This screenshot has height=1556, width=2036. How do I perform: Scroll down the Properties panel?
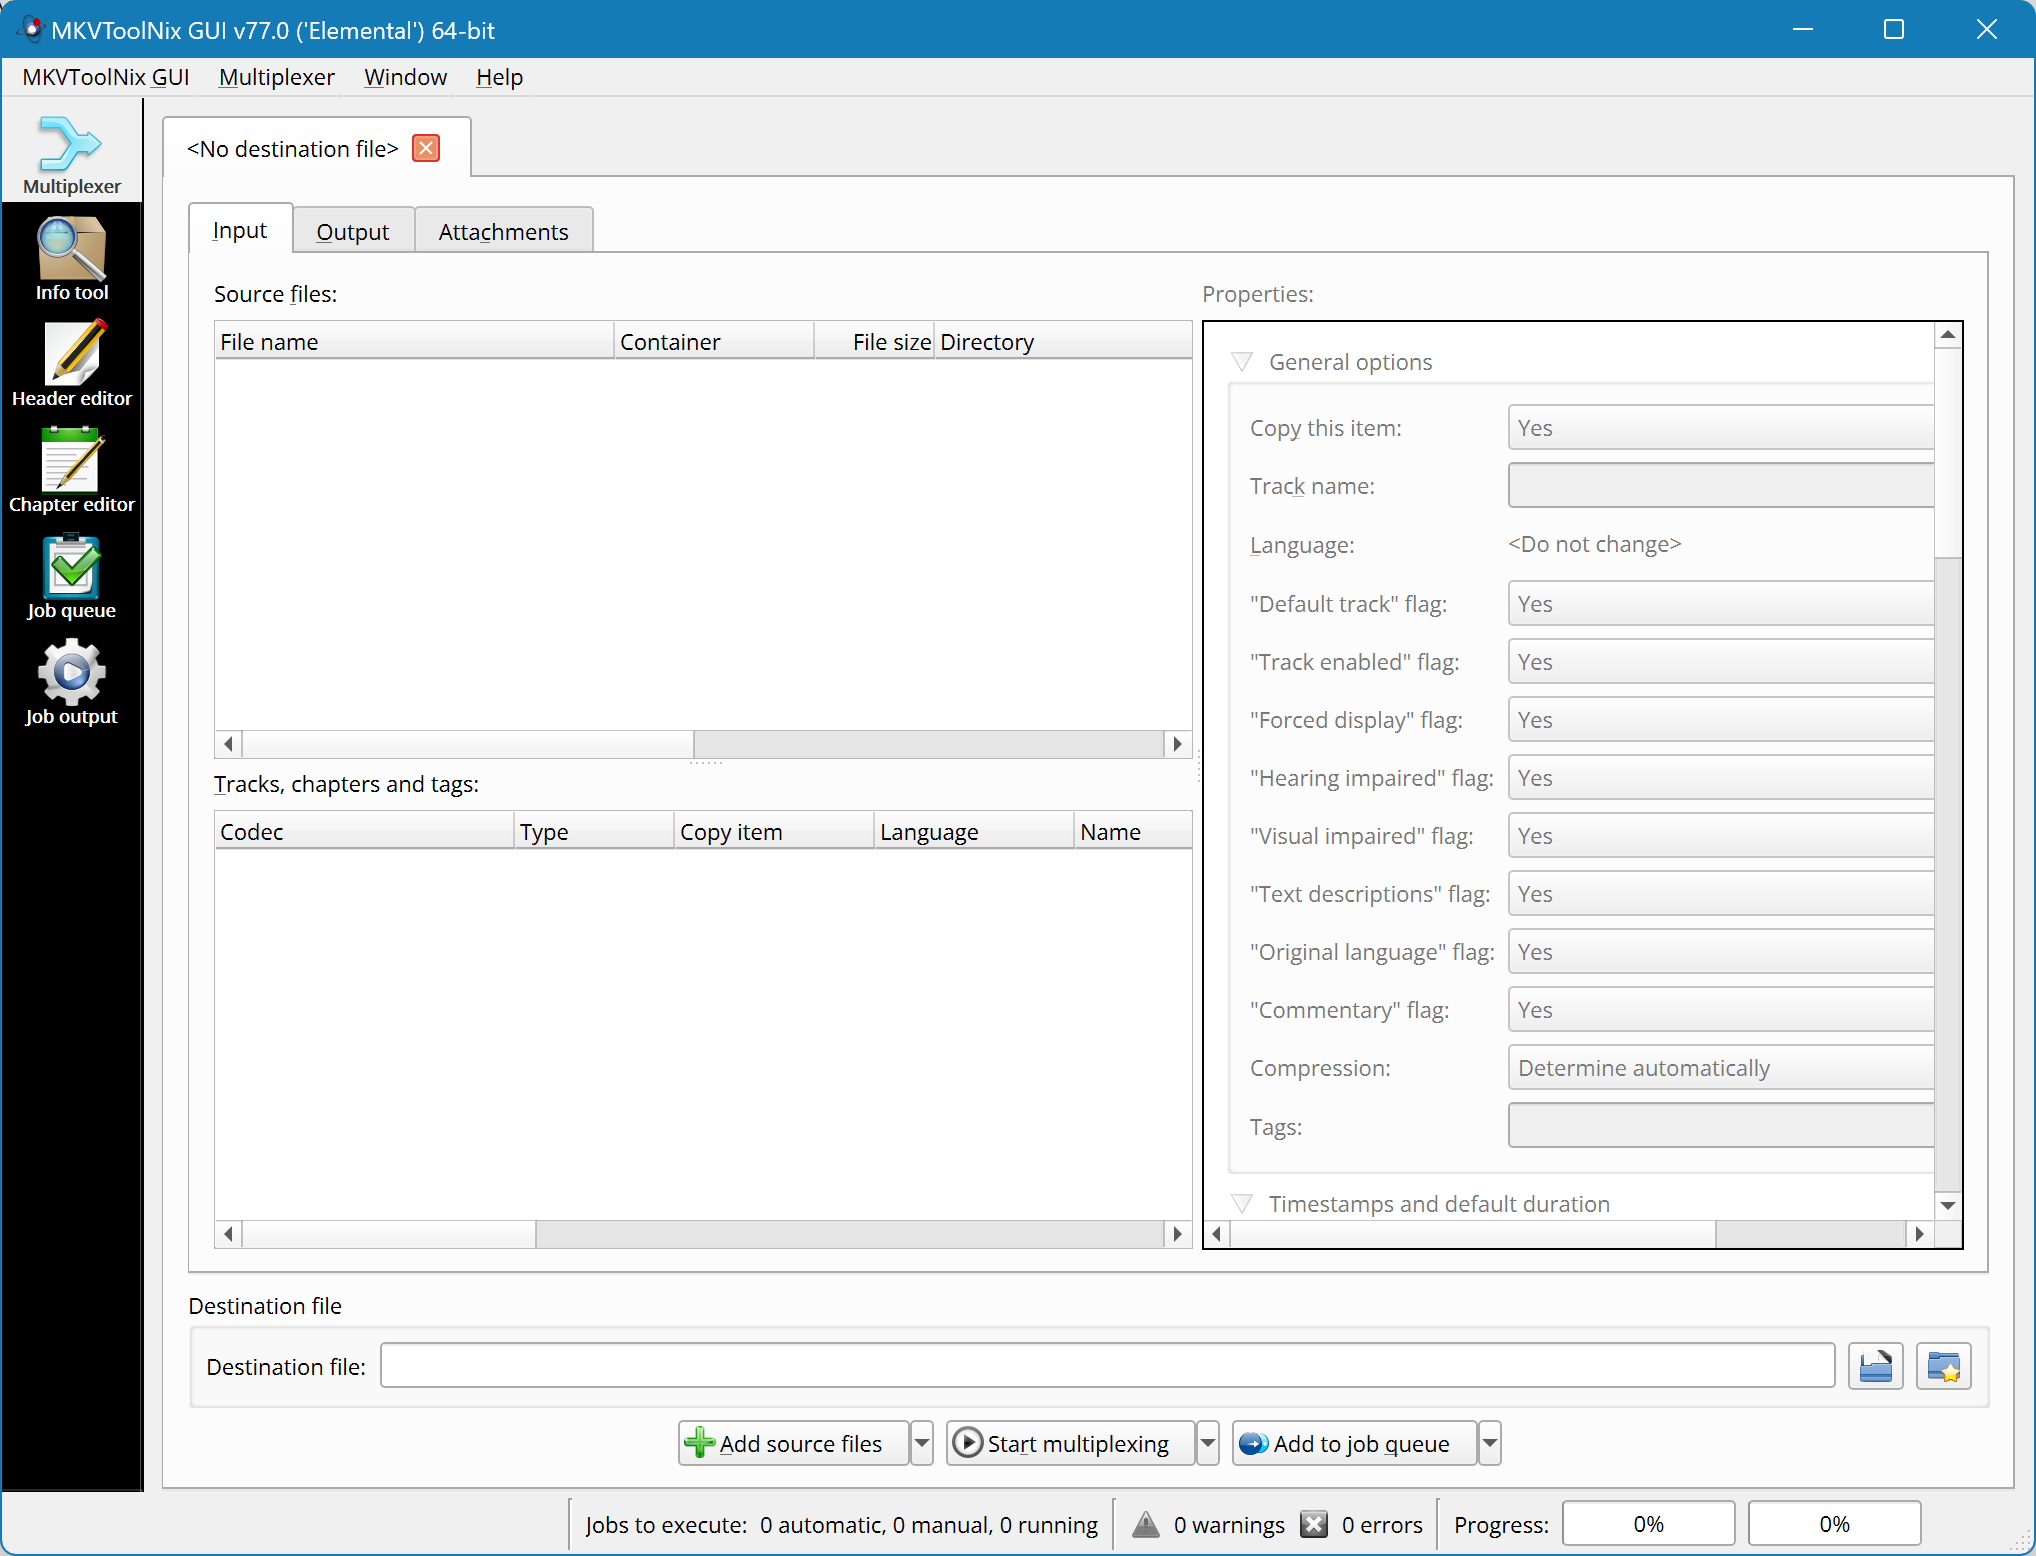coord(1948,1206)
